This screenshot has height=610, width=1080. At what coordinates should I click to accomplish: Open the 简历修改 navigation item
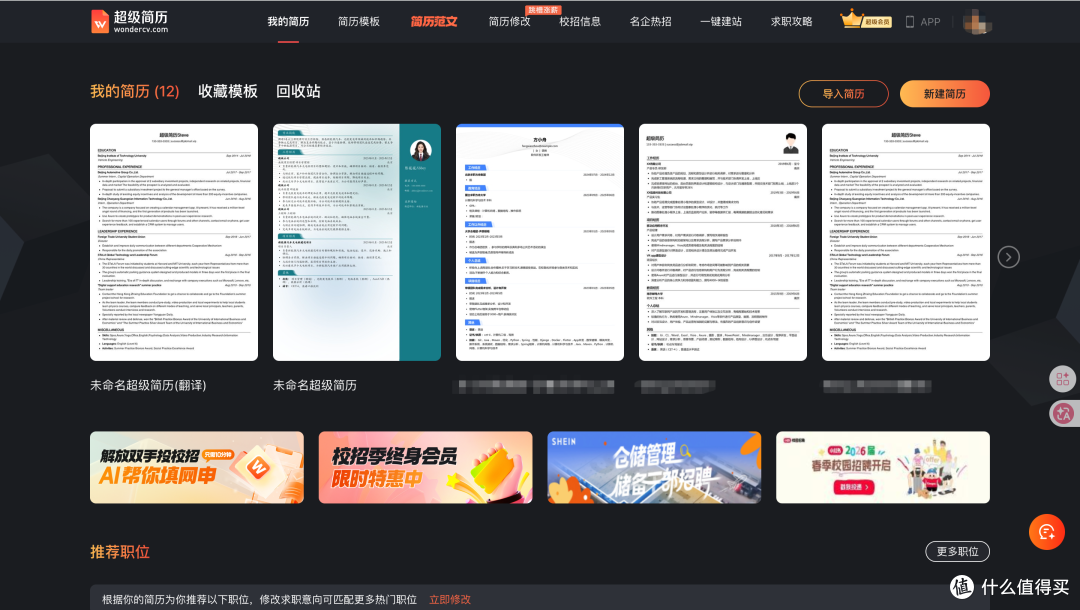(510, 21)
